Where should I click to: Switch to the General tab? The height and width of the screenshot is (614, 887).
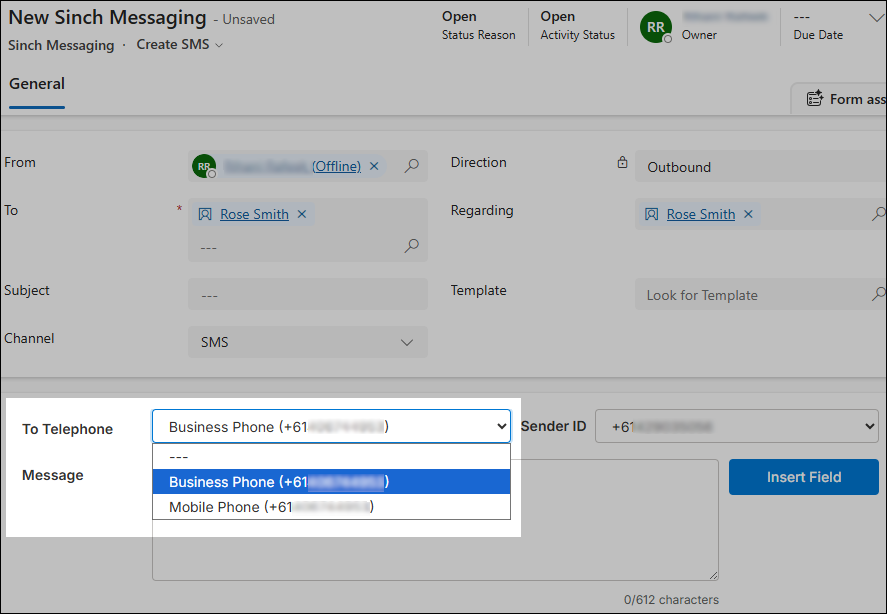click(x=37, y=84)
